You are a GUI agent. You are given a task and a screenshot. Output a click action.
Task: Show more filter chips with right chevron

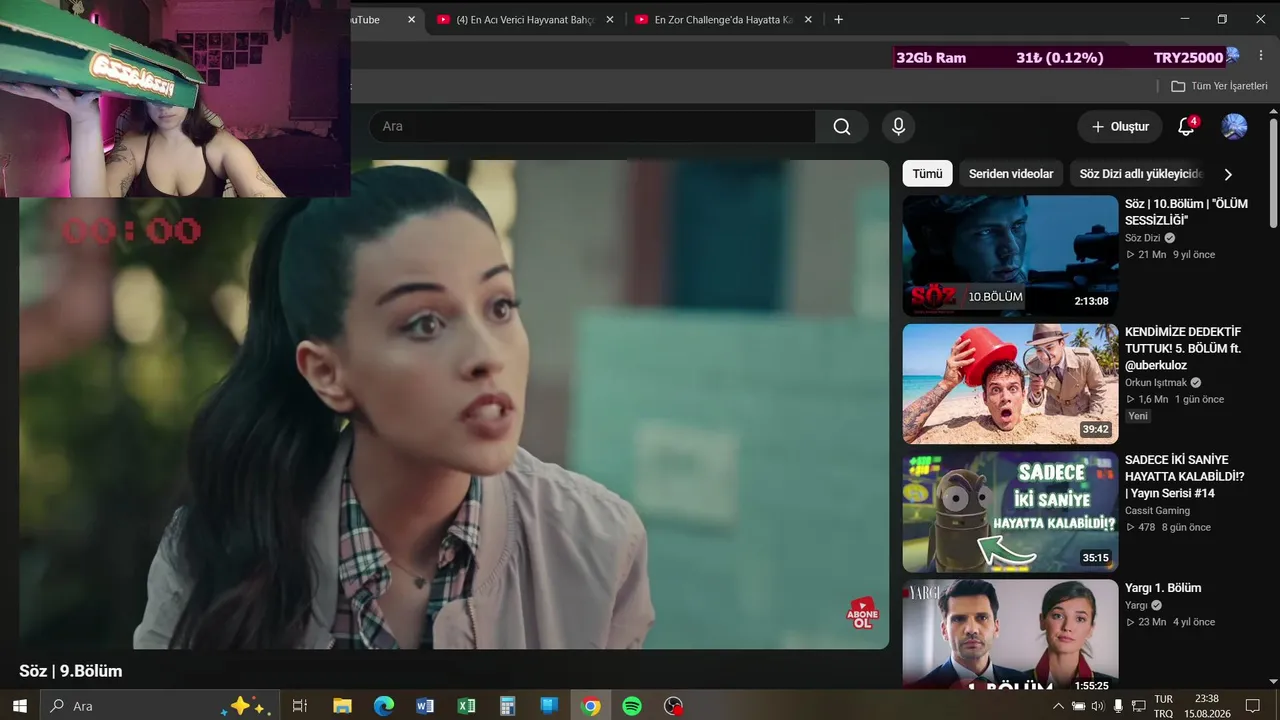(x=1228, y=174)
